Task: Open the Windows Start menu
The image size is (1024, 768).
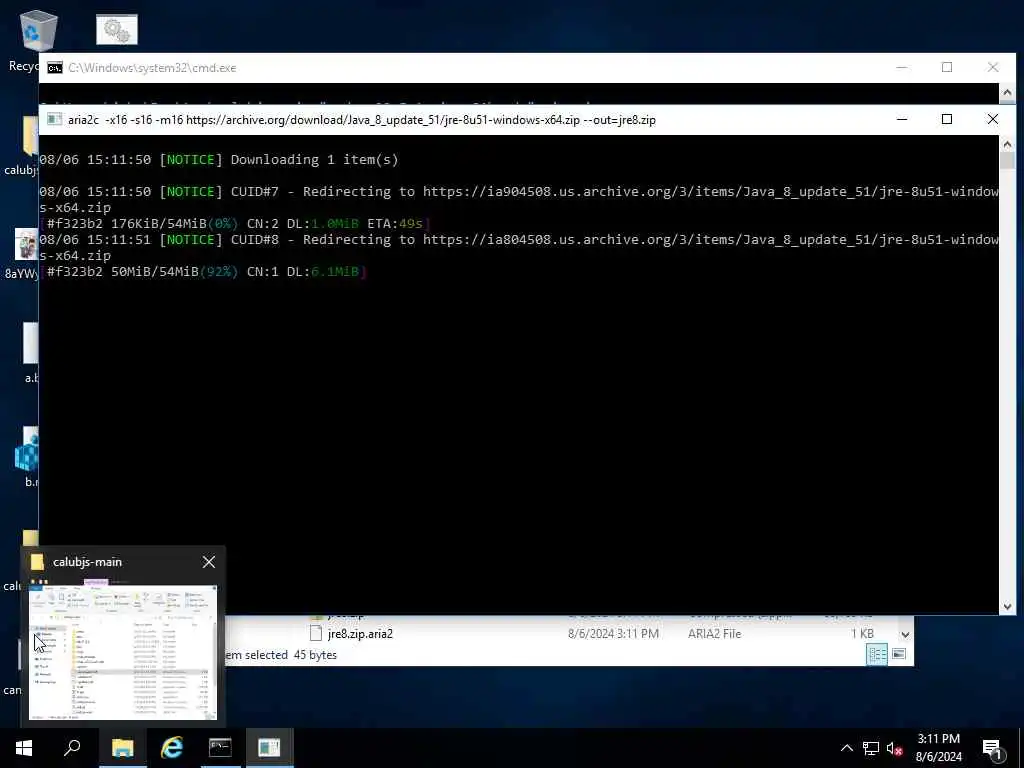Action: click(24, 748)
